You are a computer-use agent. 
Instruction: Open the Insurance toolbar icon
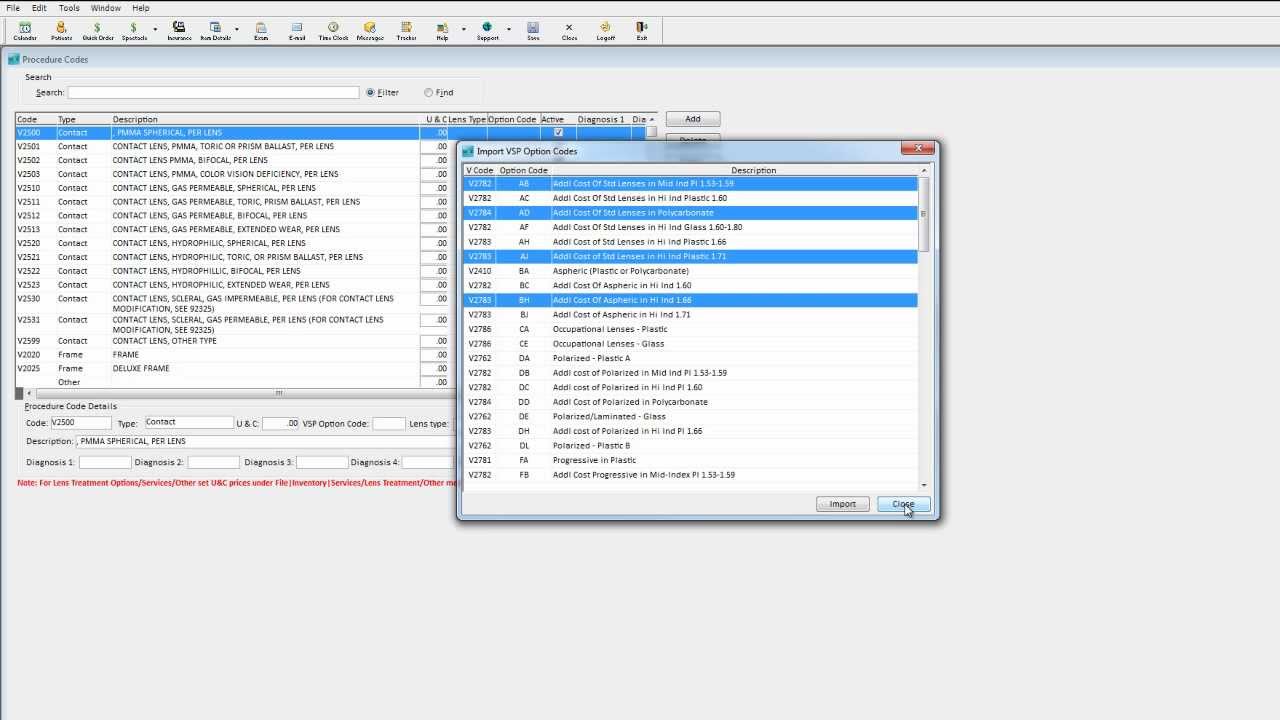click(179, 31)
